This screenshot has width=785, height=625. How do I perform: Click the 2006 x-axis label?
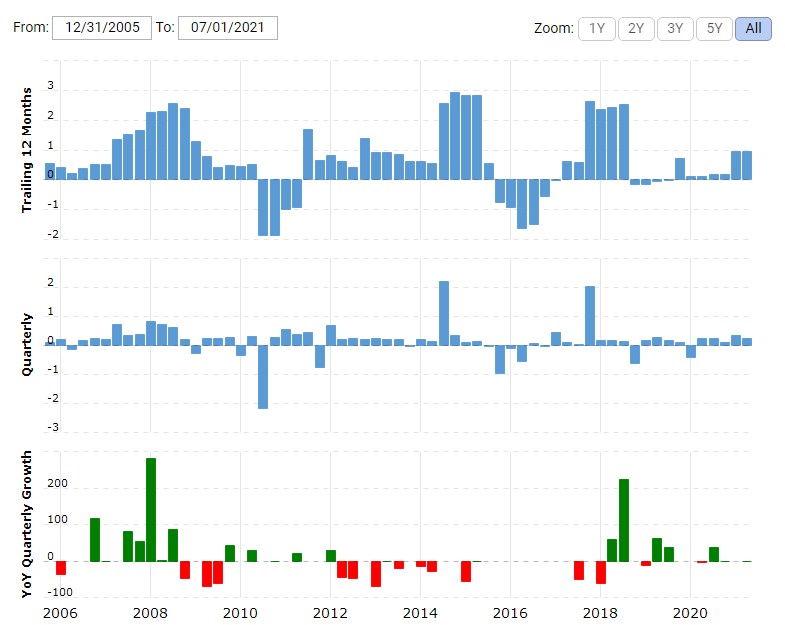tap(60, 613)
